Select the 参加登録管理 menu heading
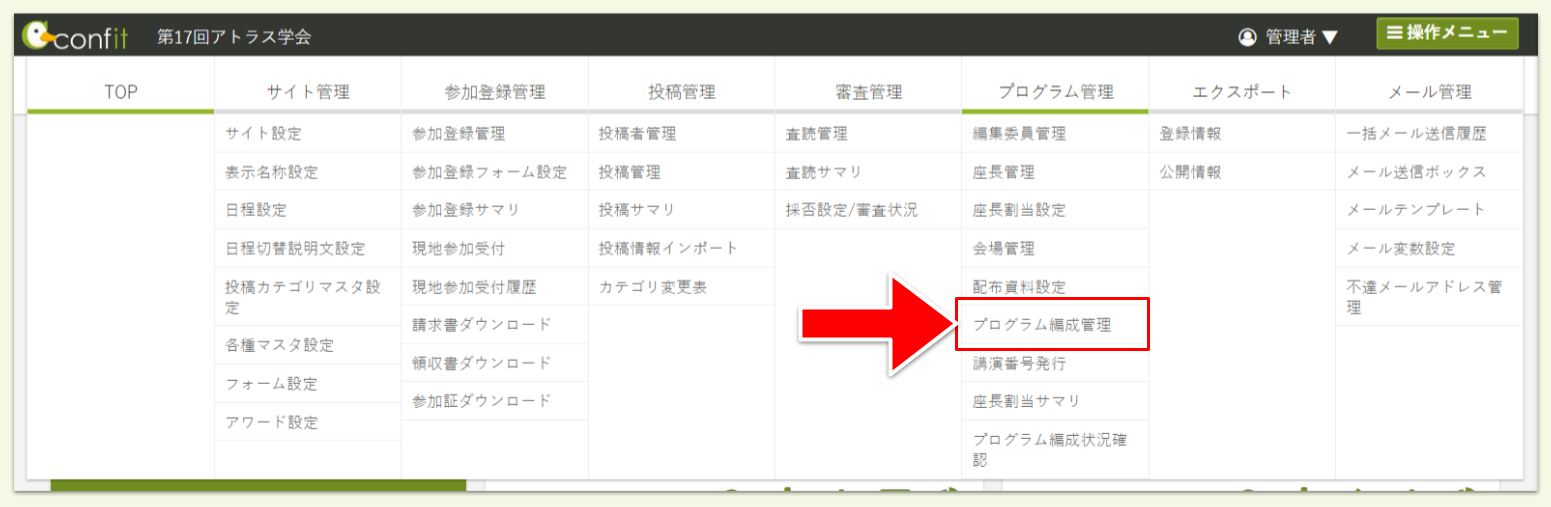This screenshot has width=1551, height=507. click(494, 92)
